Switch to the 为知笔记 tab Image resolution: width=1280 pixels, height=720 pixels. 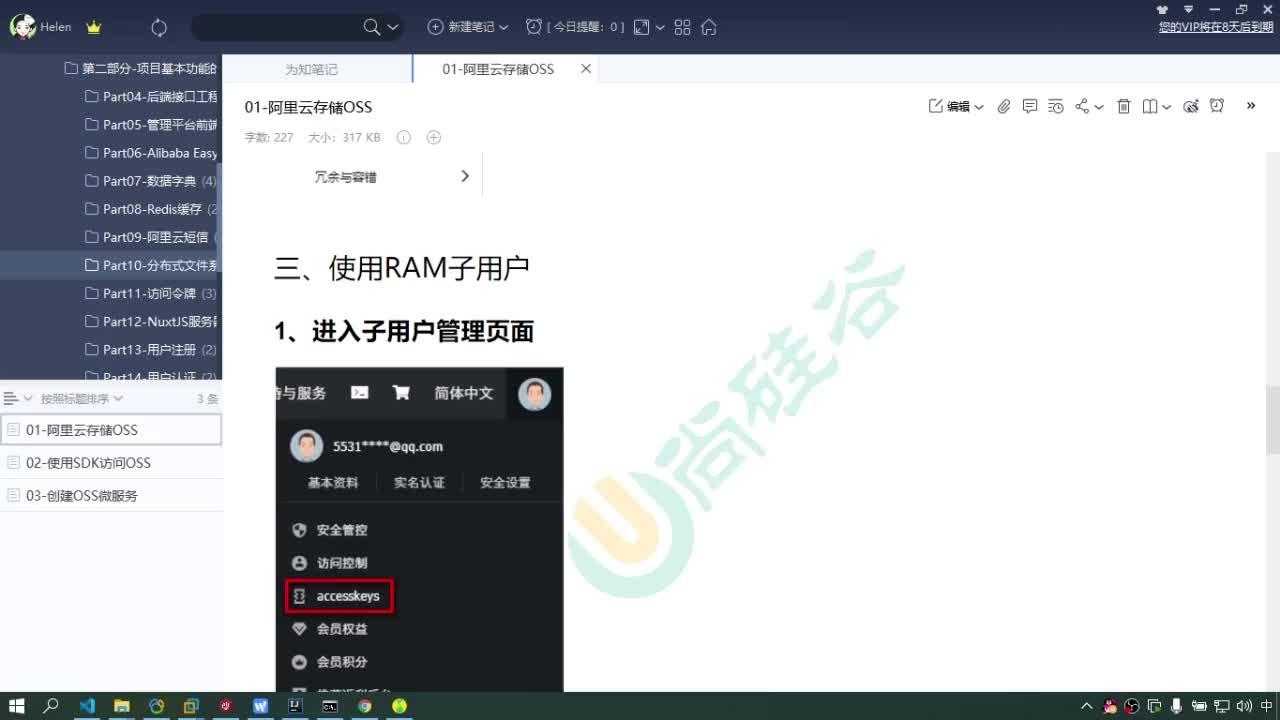pos(311,69)
